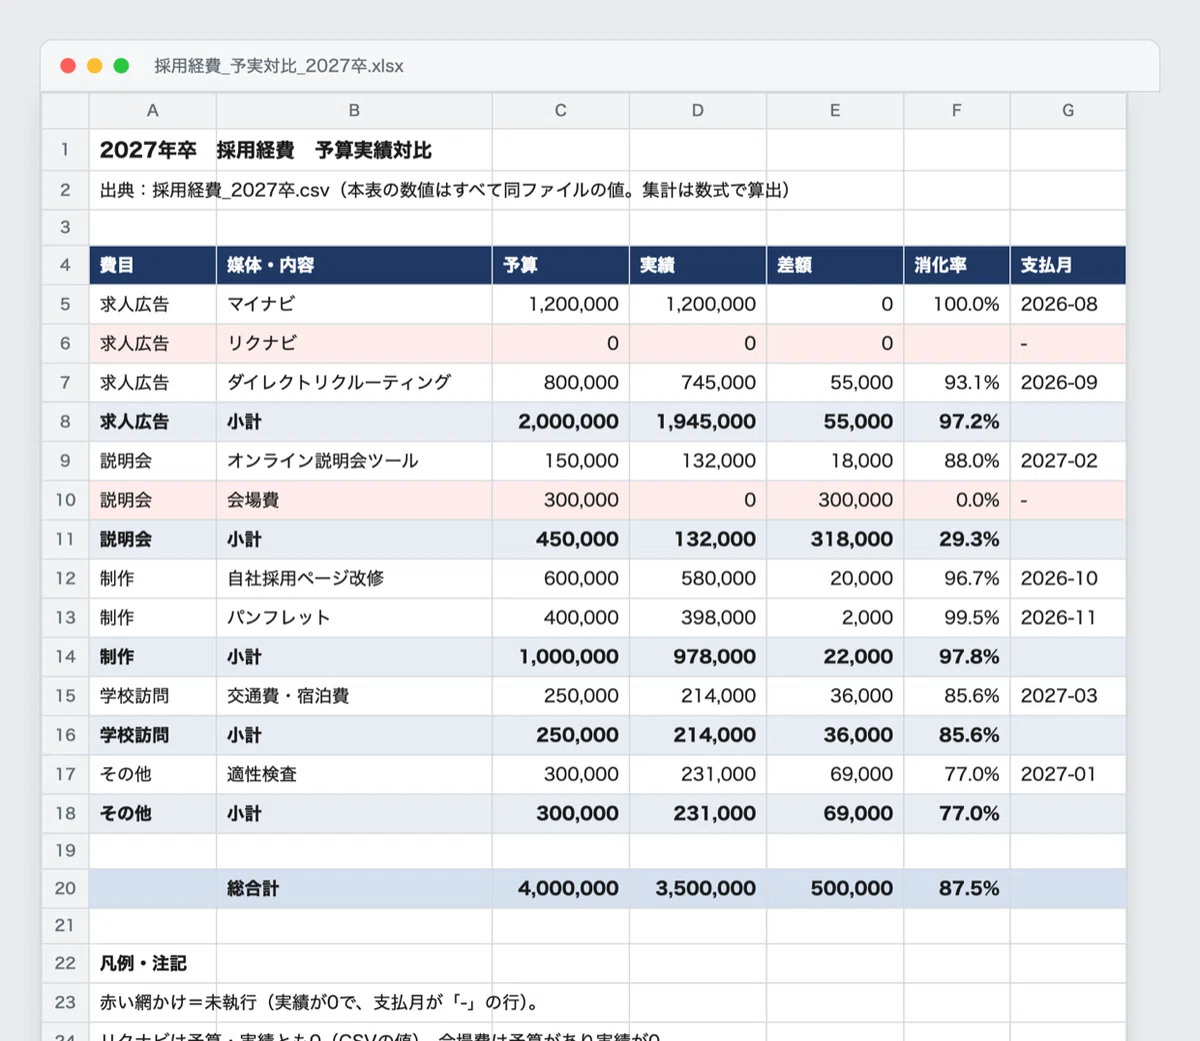Click the '消化率' header cell

957,265
